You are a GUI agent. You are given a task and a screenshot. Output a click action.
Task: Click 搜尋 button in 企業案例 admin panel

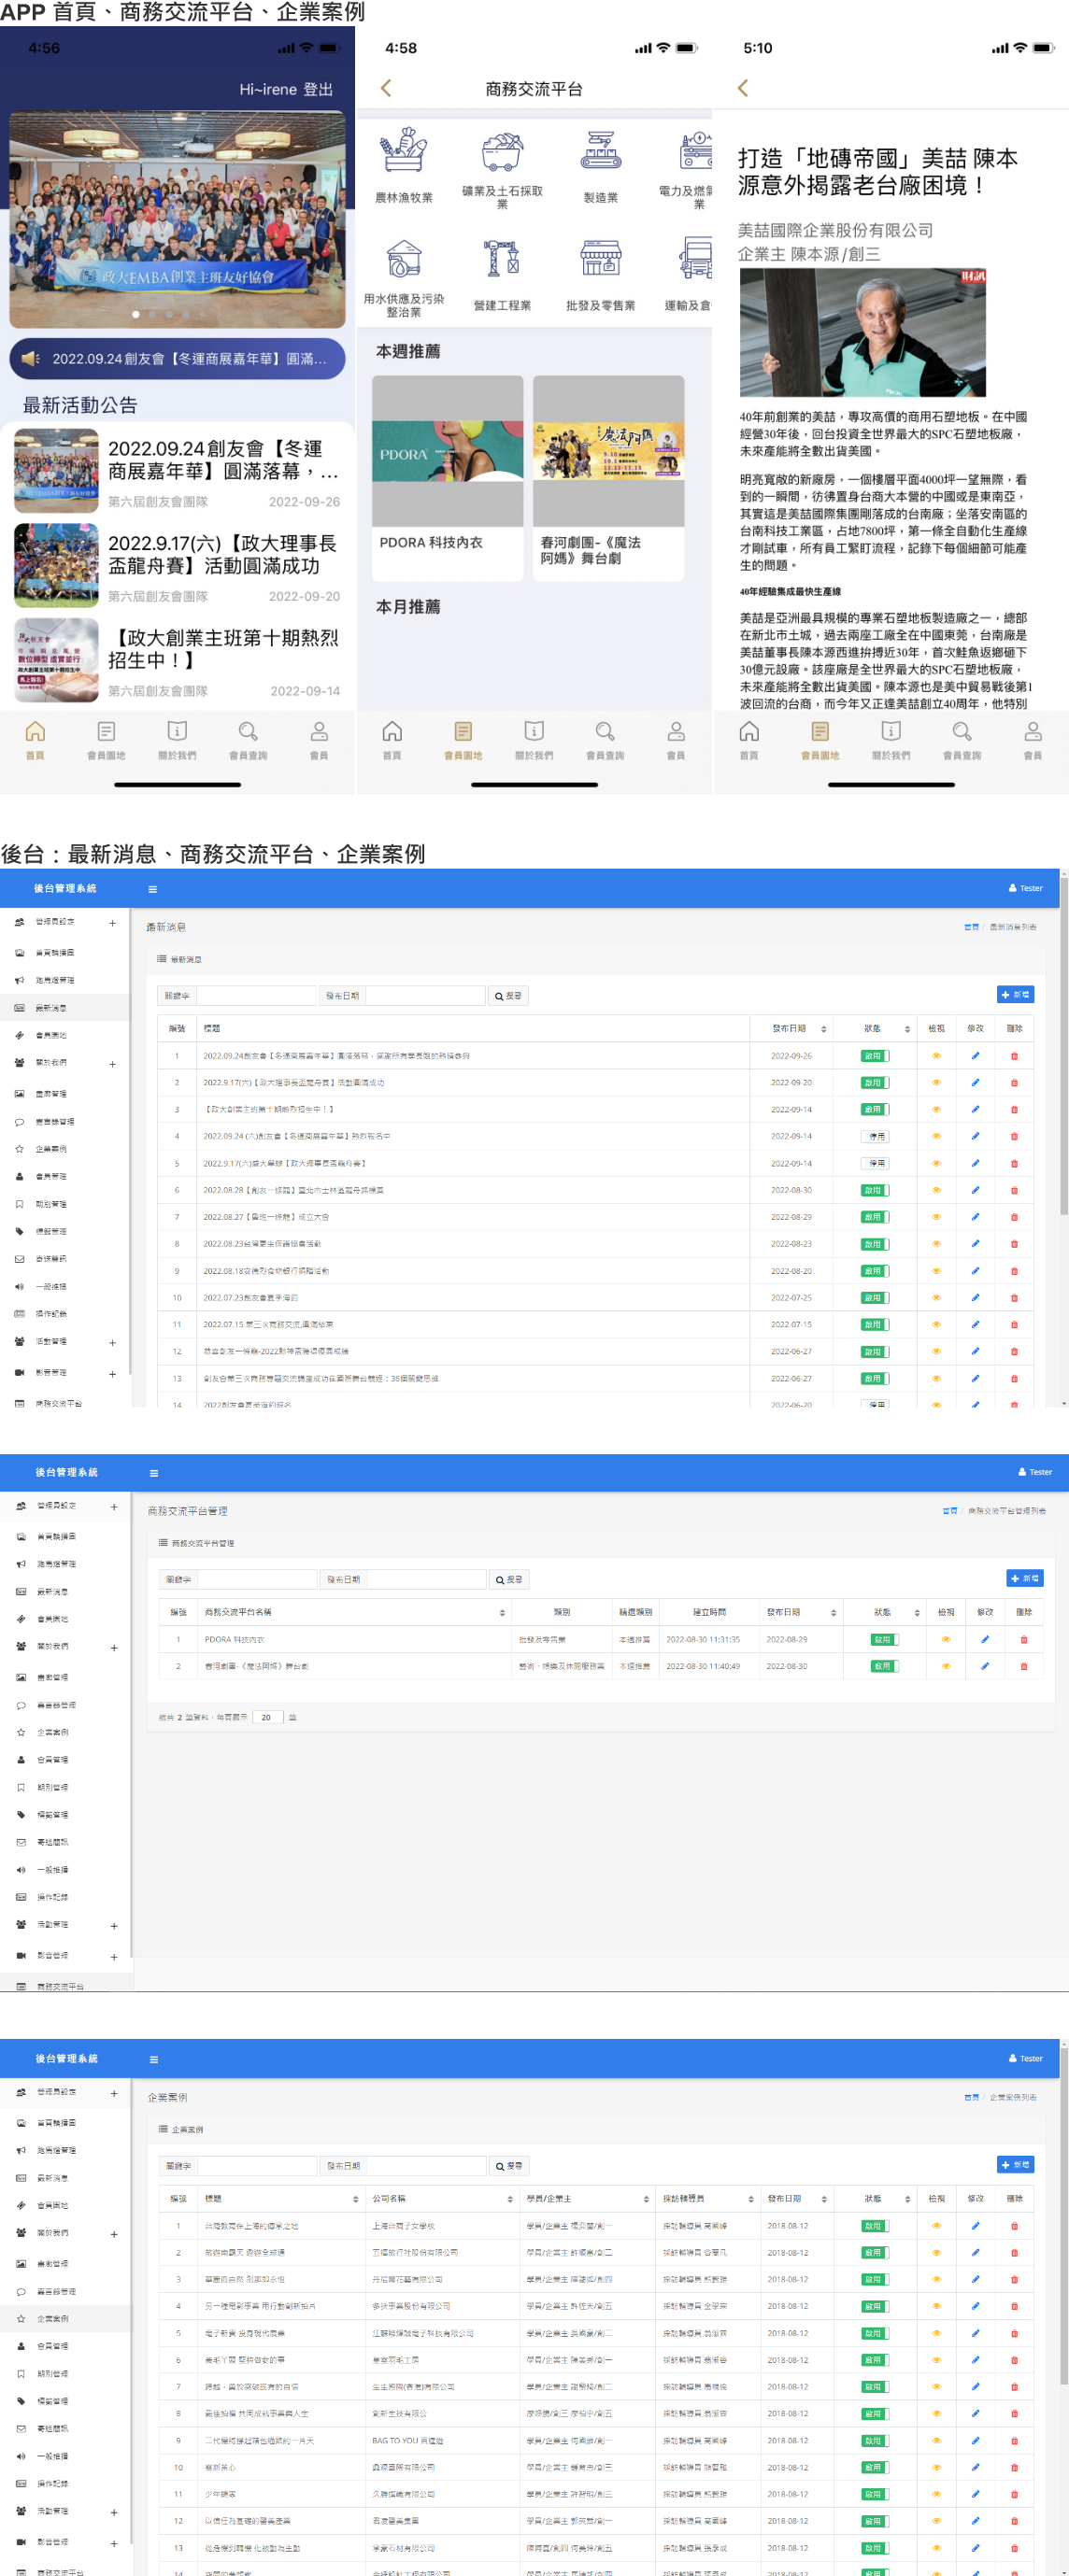click(508, 2166)
